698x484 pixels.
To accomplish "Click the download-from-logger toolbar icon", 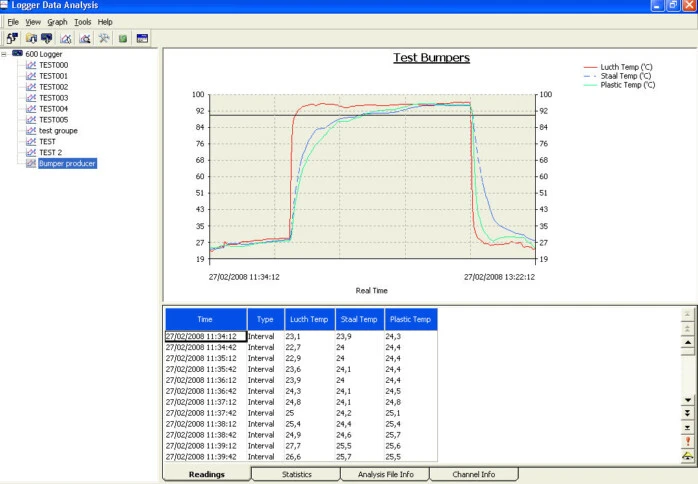I will (47, 38).
